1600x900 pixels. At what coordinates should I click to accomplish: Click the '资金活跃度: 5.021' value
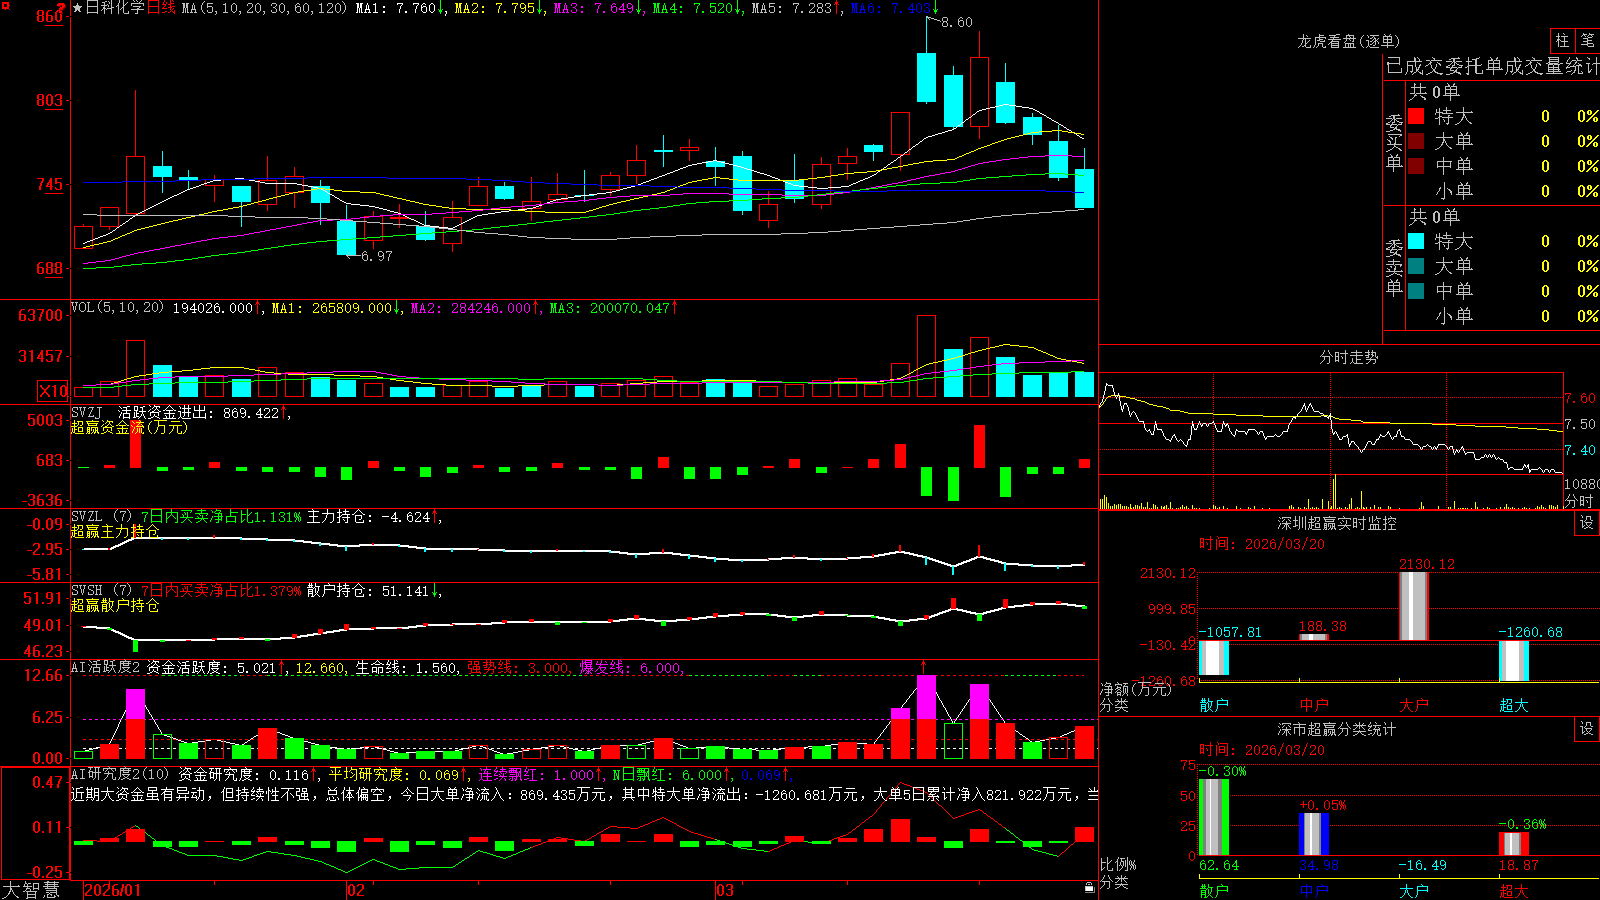[x=210, y=668]
